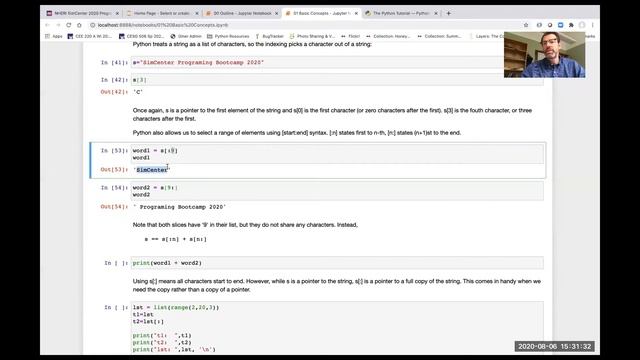640x360 pixels.
Task: Close the NHERI SimCenter 2020 tab
Action: click(x=117, y=13)
